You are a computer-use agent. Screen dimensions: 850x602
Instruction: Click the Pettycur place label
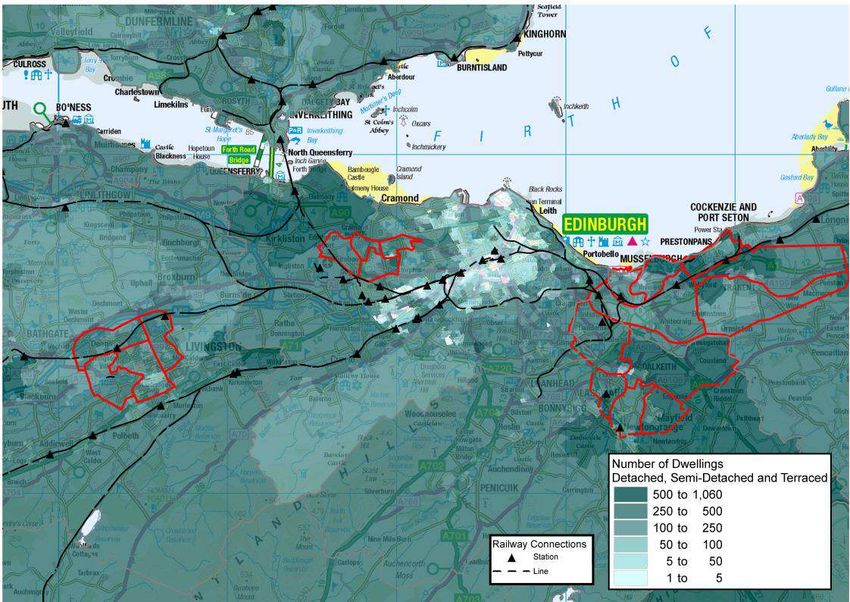pyautogui.click(x=530, y=54)
